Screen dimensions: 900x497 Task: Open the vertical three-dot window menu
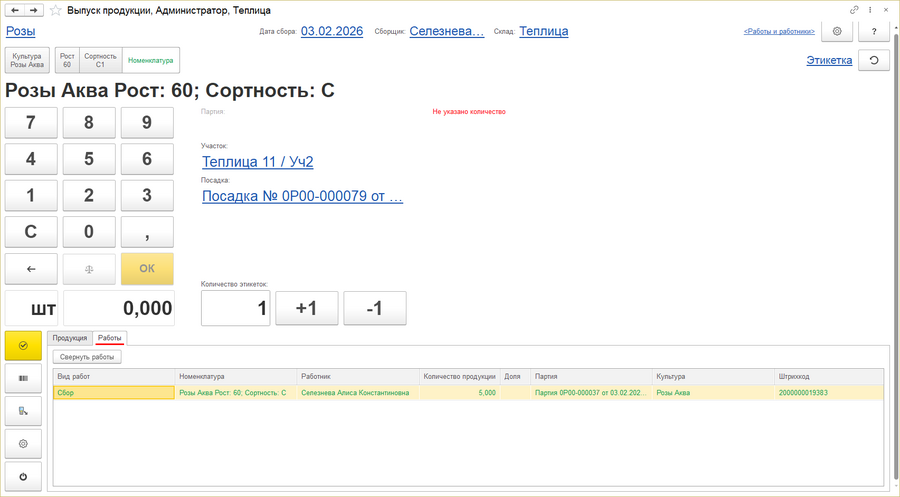[870, 10]
